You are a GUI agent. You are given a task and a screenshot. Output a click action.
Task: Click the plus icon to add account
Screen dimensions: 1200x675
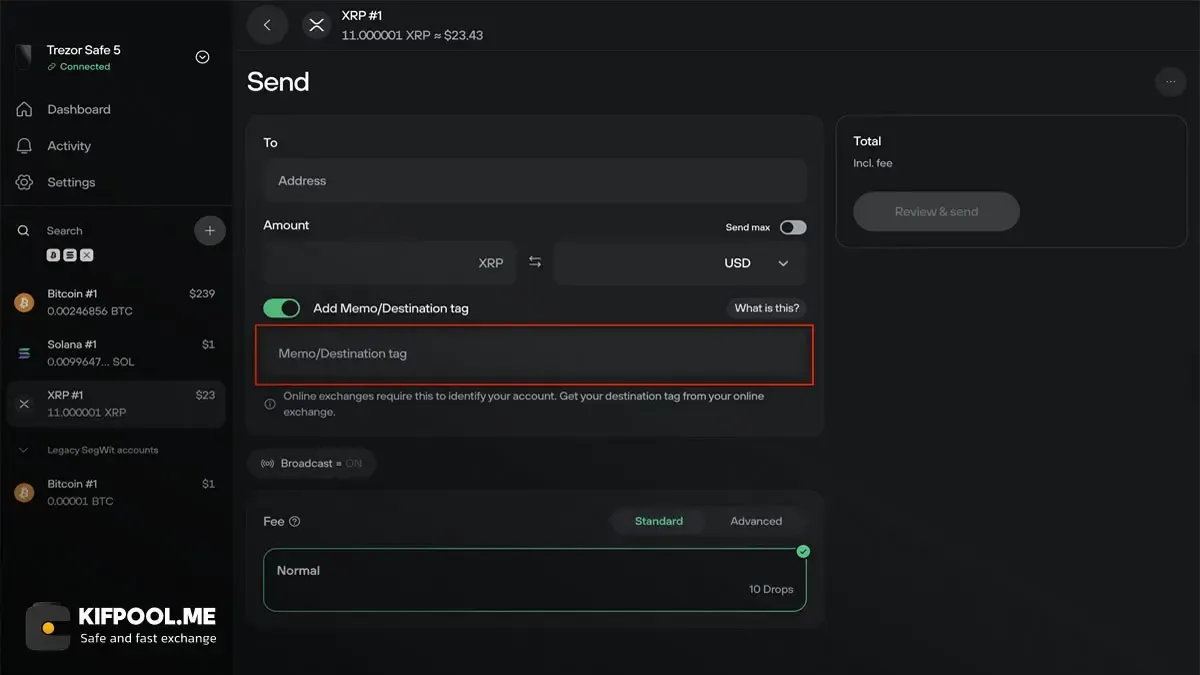coord(209,231)
